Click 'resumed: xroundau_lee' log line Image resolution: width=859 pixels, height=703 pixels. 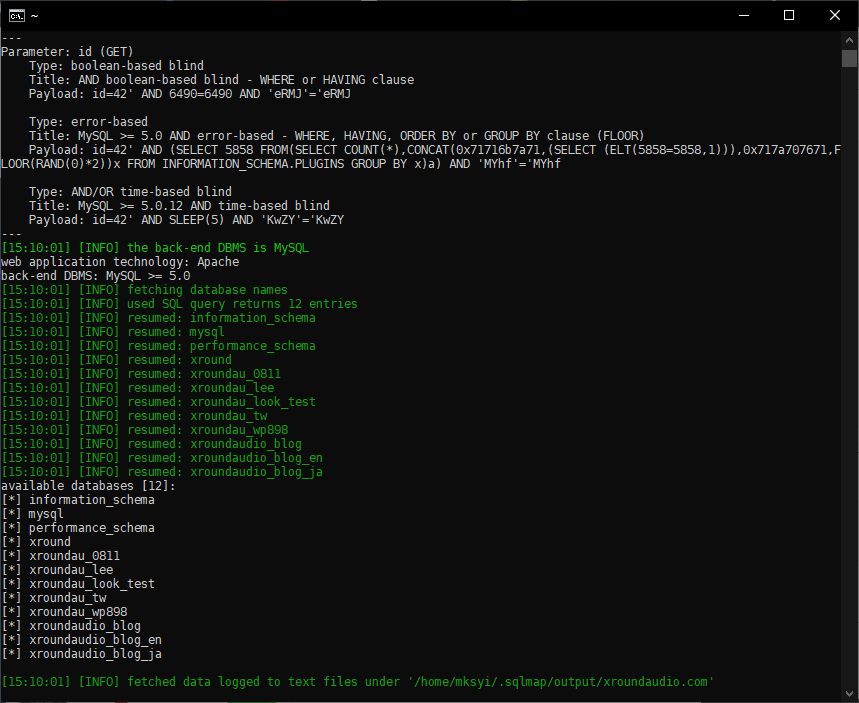[138, 388]
